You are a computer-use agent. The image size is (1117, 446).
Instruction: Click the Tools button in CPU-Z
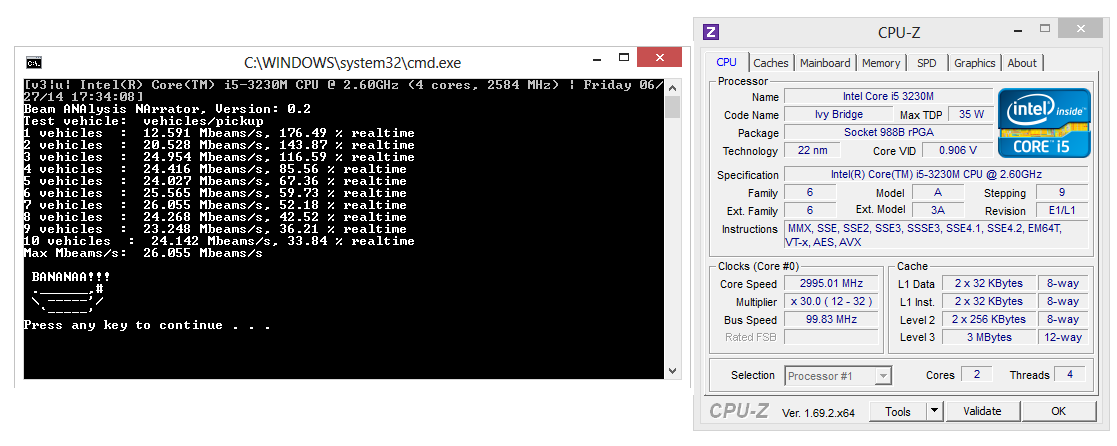898,411
